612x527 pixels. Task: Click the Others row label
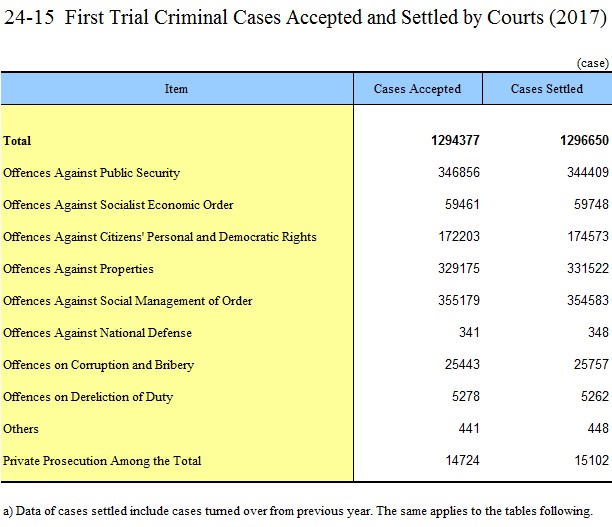21,429
